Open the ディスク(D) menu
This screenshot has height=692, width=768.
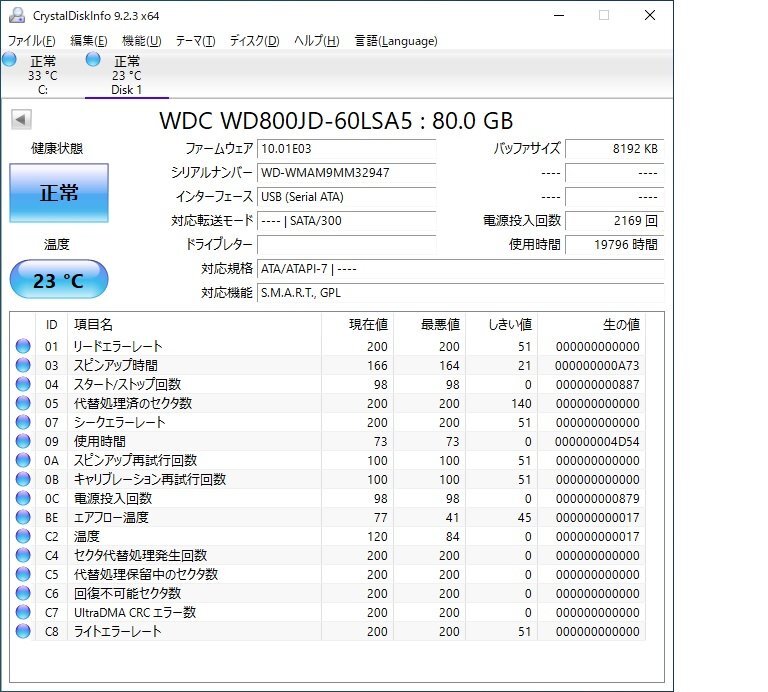point(255,41)
